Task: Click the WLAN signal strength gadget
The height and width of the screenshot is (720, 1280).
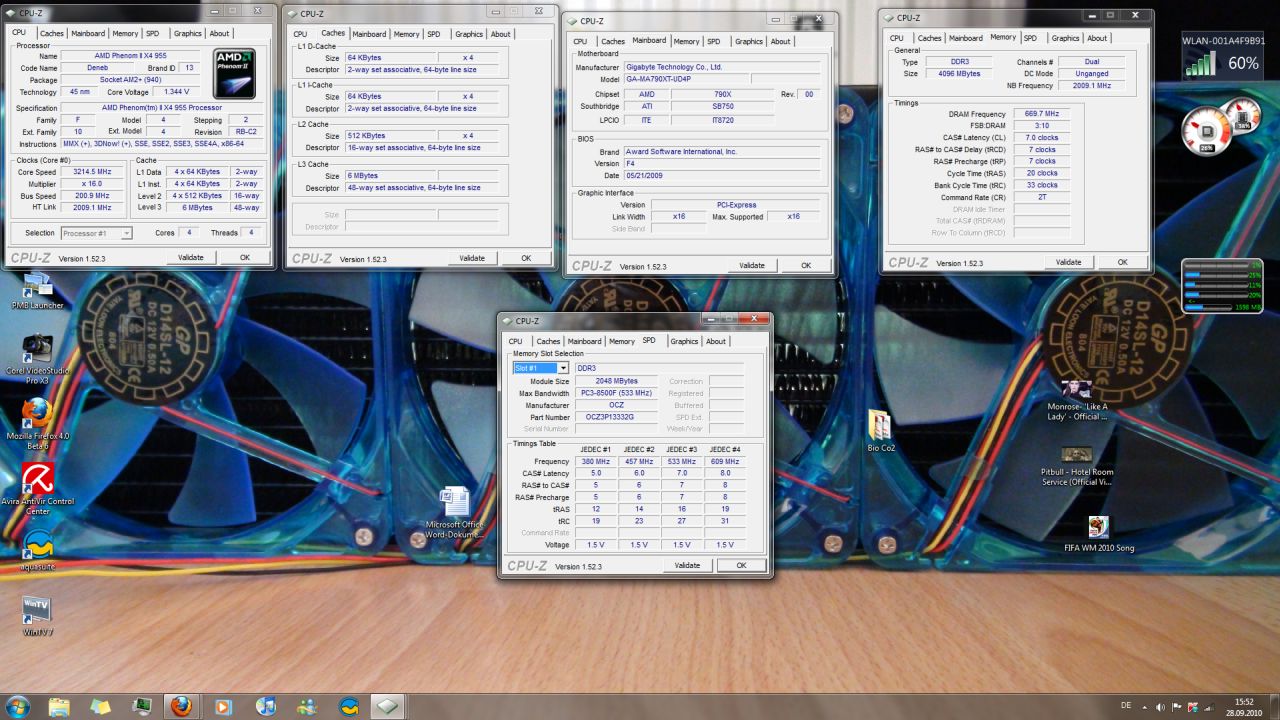Action: point(1223,55)
